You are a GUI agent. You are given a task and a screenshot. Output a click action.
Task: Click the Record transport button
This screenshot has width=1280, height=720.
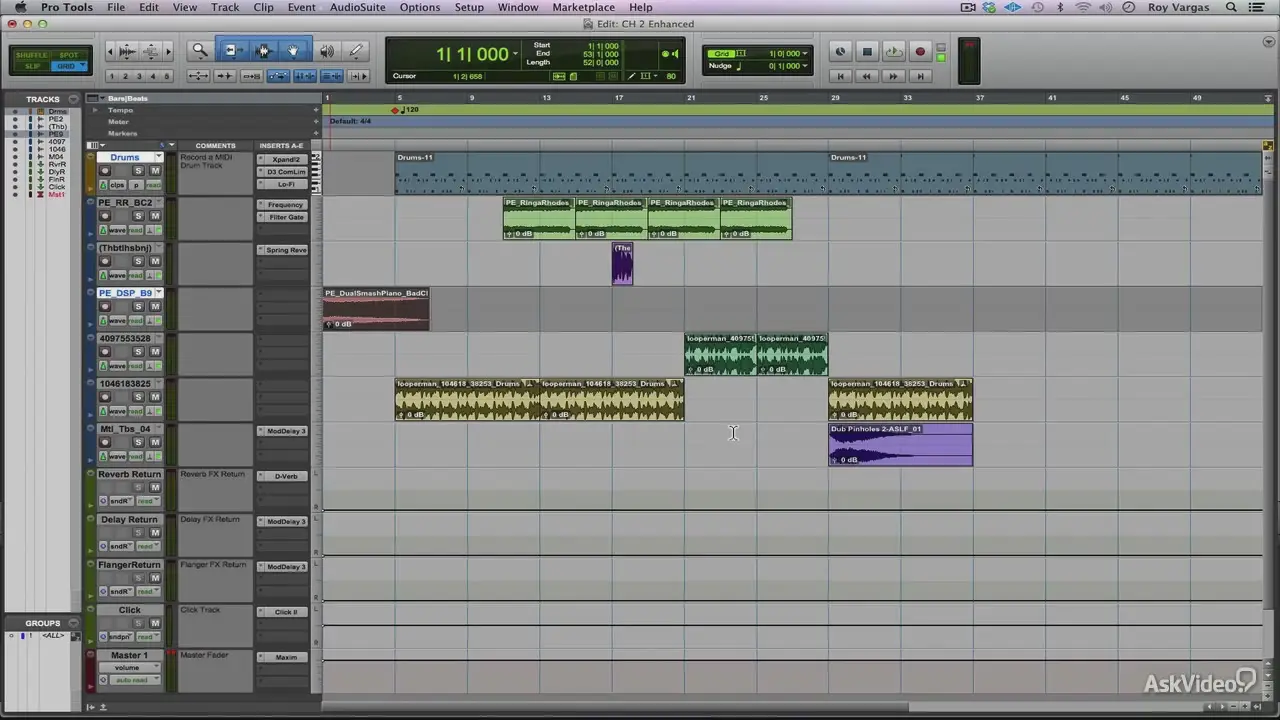coord(920,52)
